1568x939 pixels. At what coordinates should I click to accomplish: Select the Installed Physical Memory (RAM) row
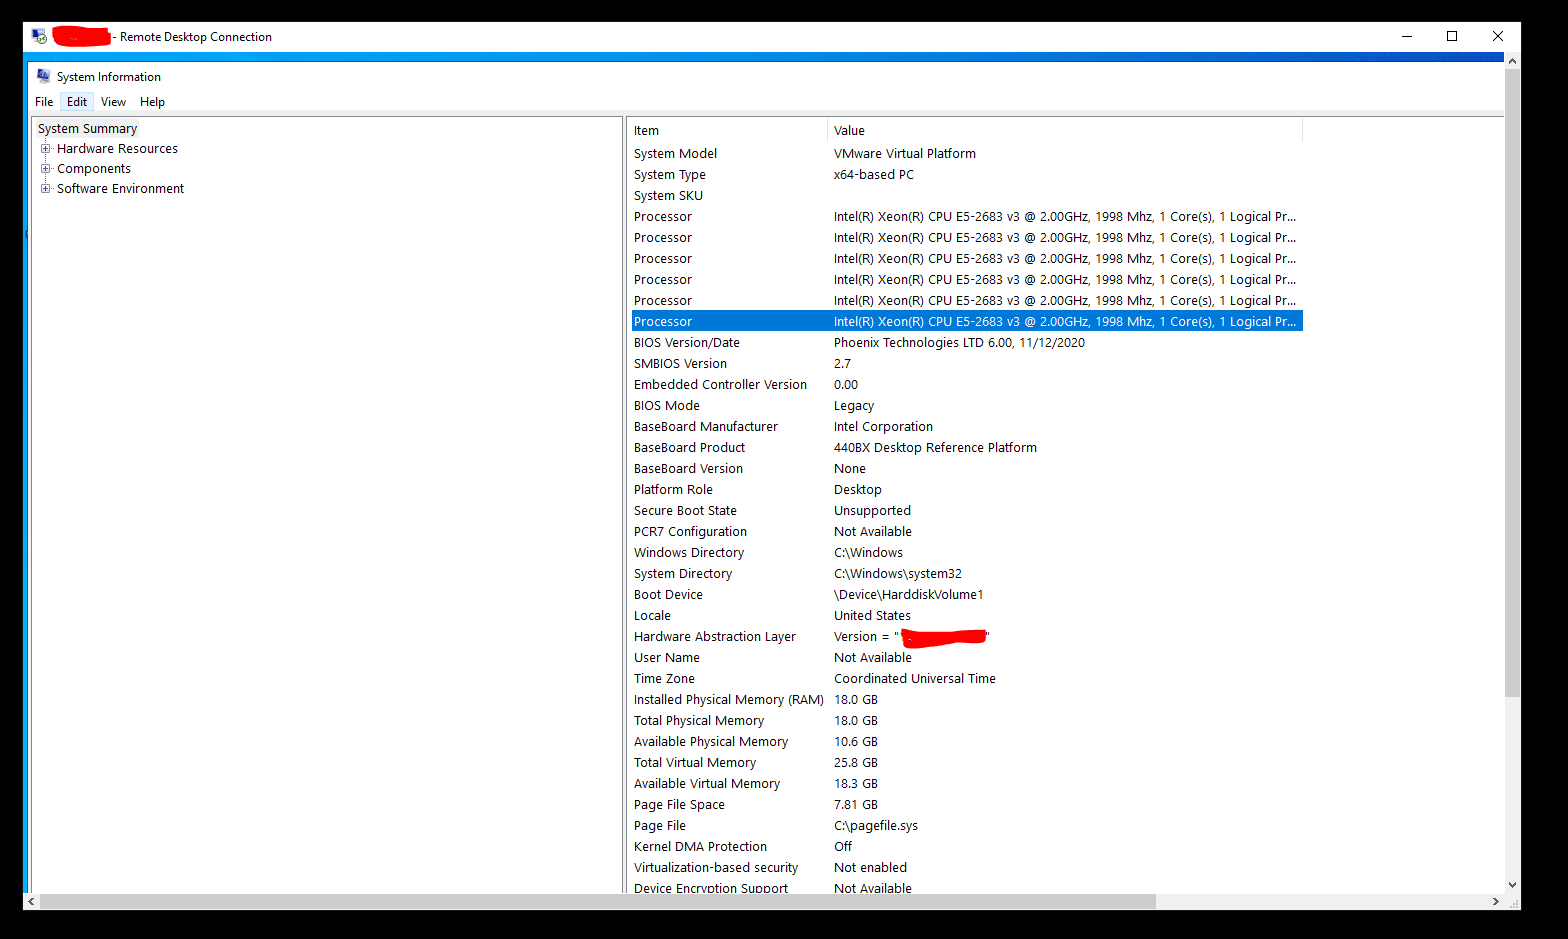(967, 700)
